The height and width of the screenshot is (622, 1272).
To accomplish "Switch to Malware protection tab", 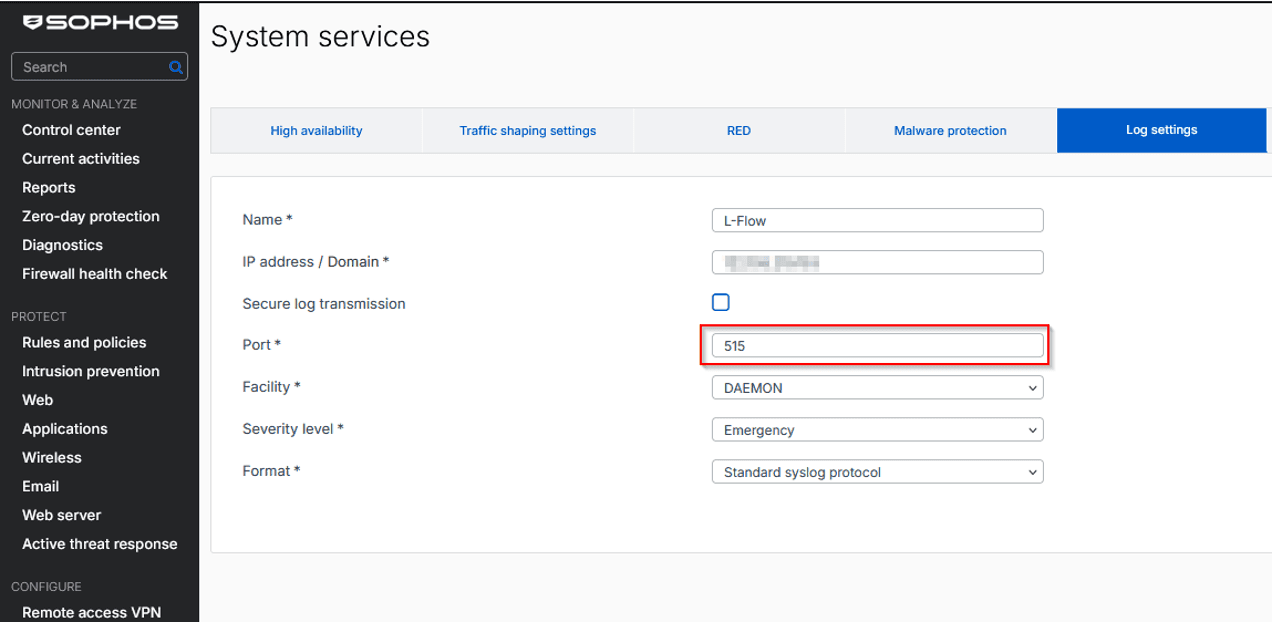I will (x=950, y=131).
